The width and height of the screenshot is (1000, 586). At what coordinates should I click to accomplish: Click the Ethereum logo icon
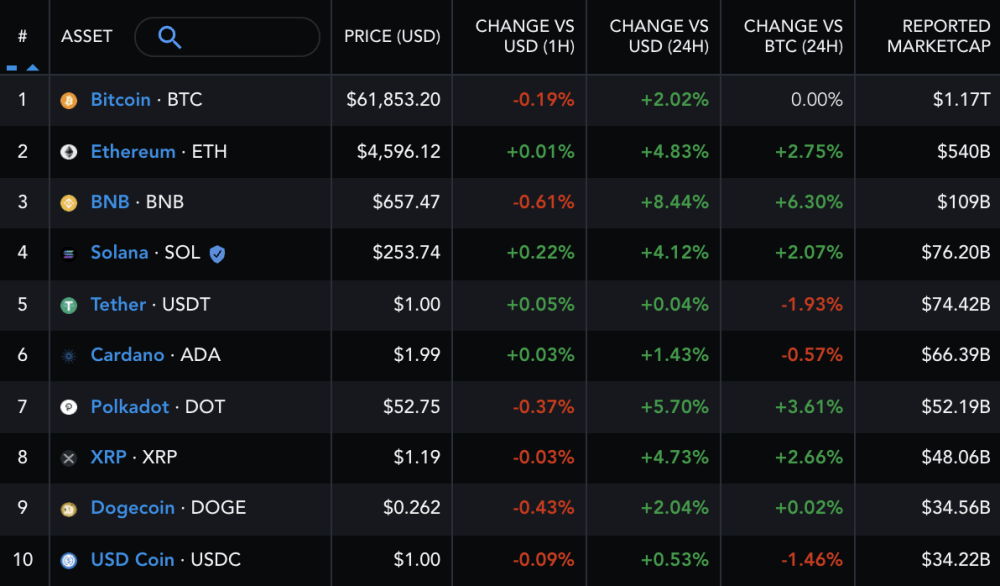coord(69,152)
